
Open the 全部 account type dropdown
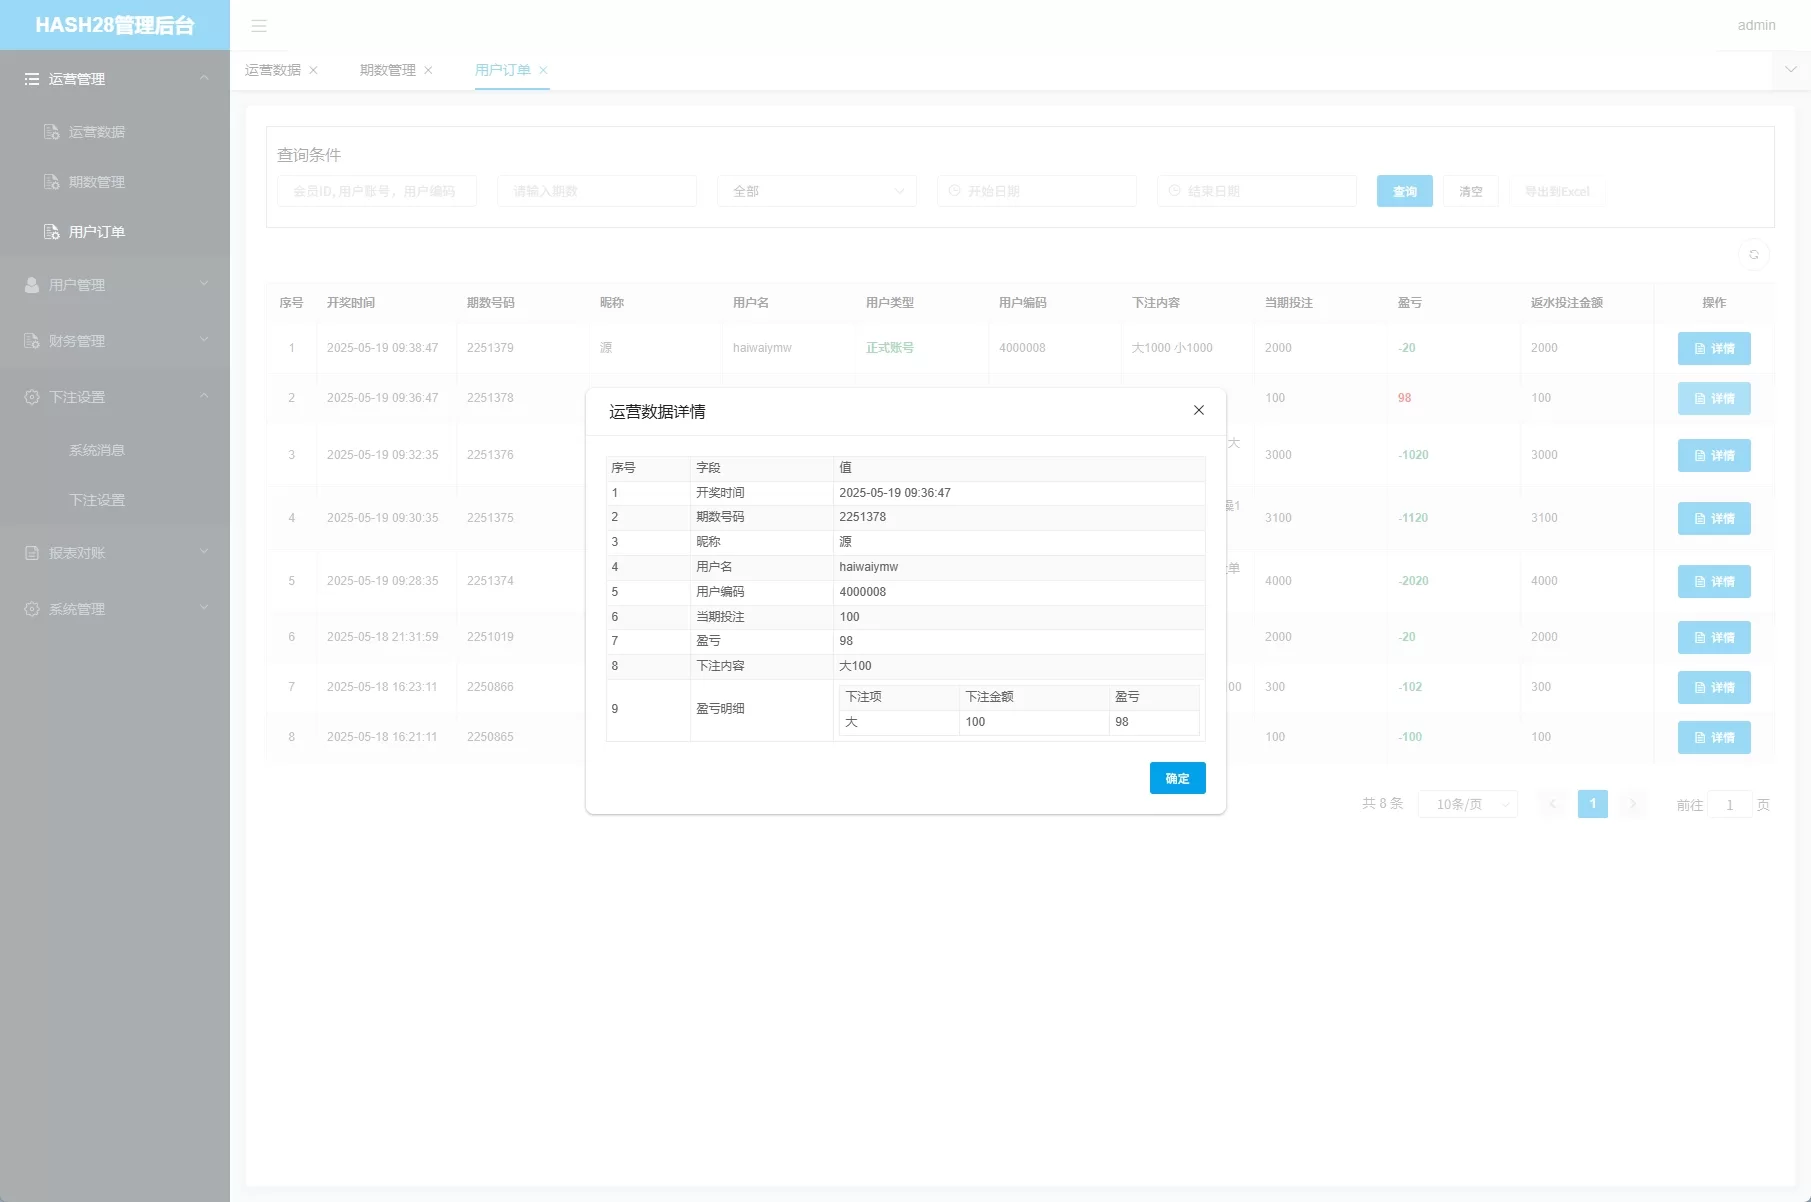click(816, 191)
